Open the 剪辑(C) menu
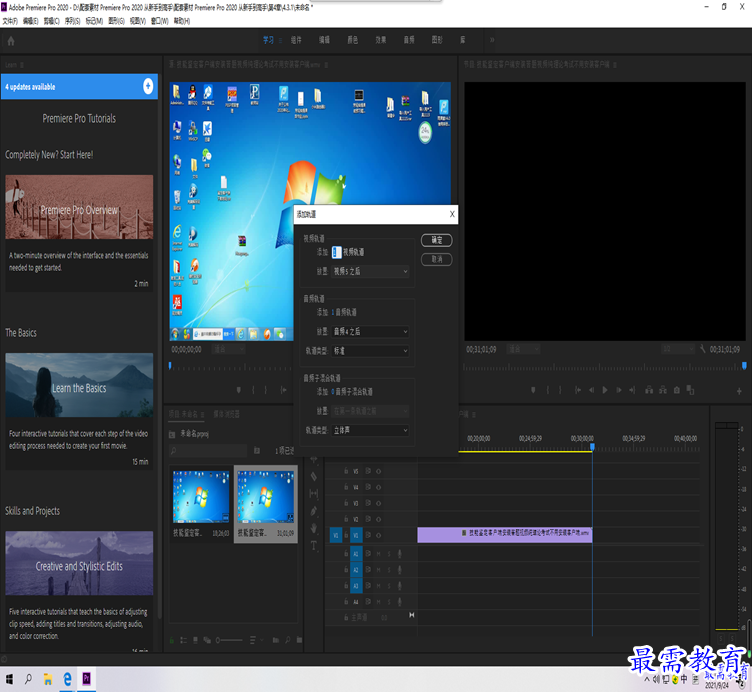 (x=51, y=21)
